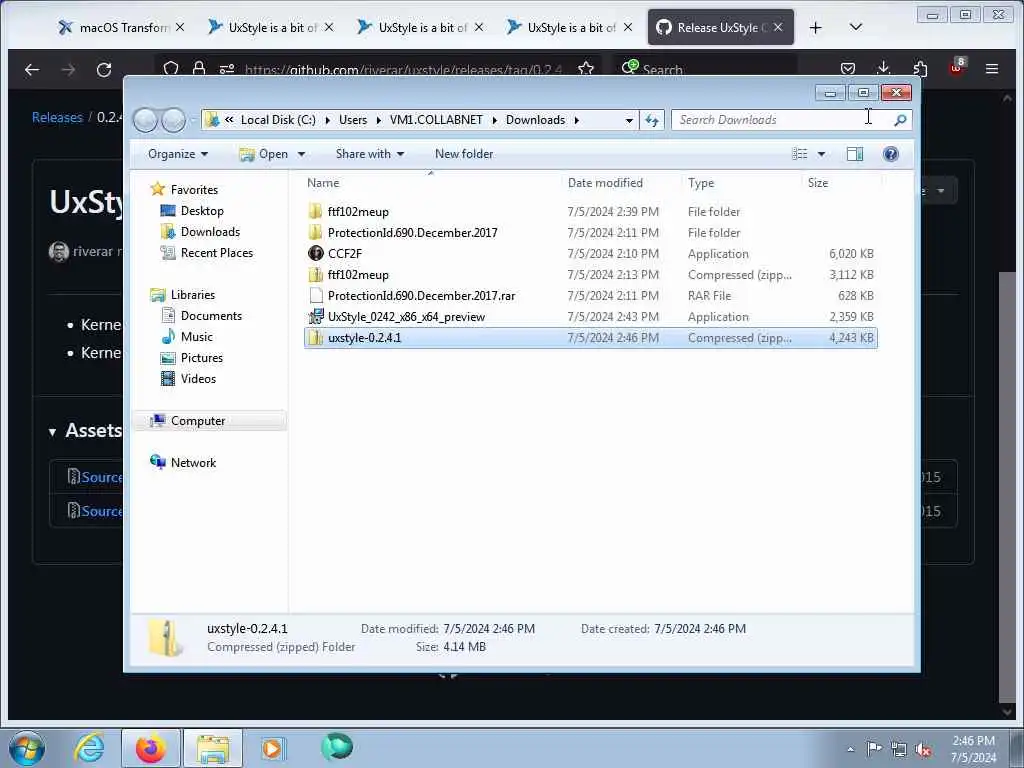This screenshot has height=768, width=1024.
Task: Click the New folder button
Action: [464, 154]
